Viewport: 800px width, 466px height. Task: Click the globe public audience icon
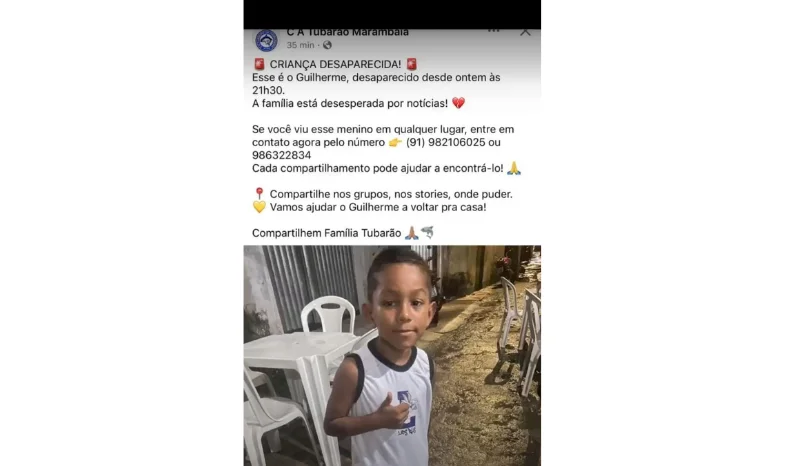327,45
